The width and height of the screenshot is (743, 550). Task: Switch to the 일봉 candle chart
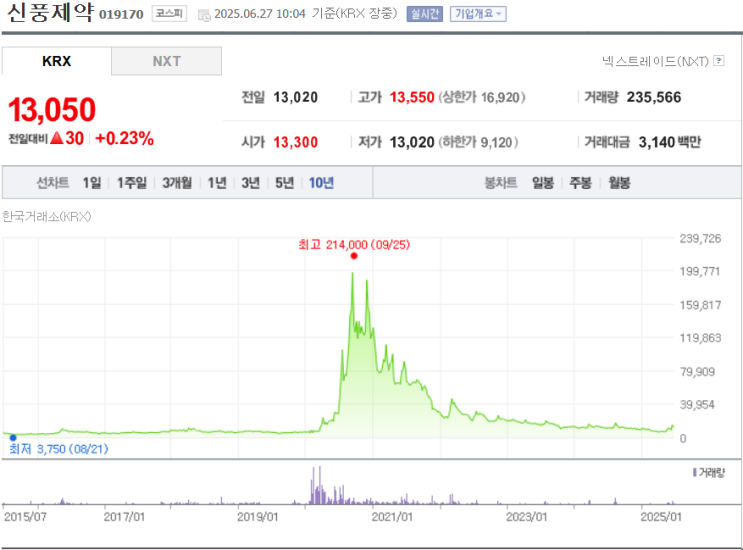(x=543, y=182)
